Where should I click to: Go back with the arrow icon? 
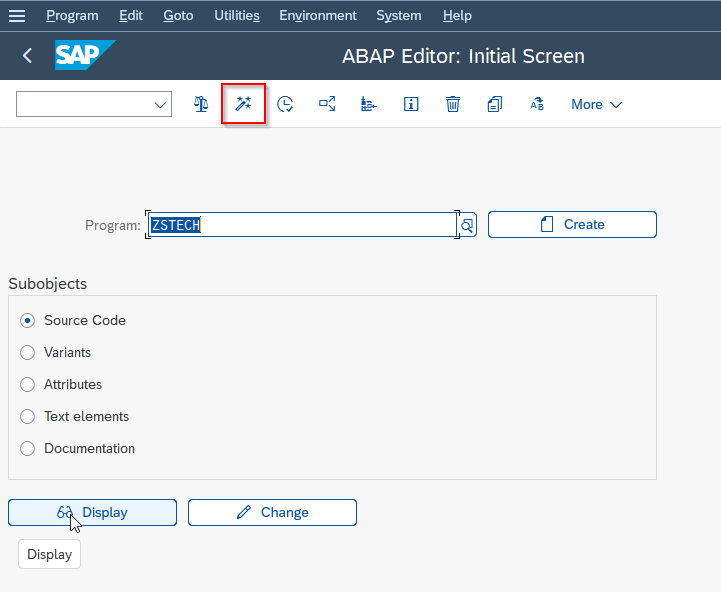(x=27, y=56)
